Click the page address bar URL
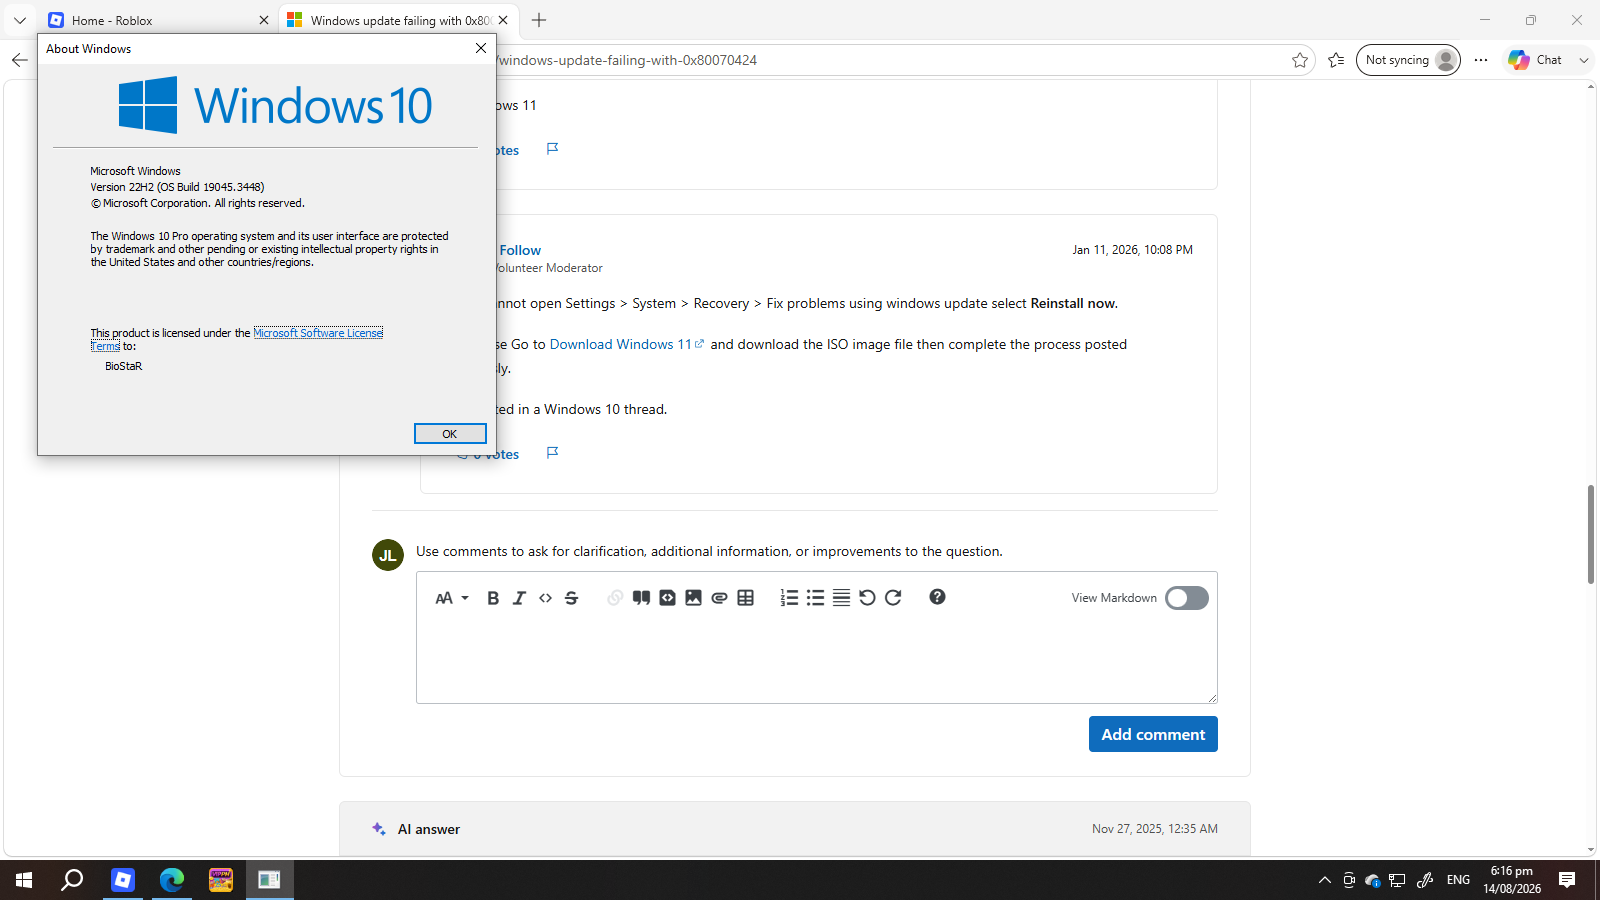The height and width of the screenshot is (900, 1600). click(628, 60)
